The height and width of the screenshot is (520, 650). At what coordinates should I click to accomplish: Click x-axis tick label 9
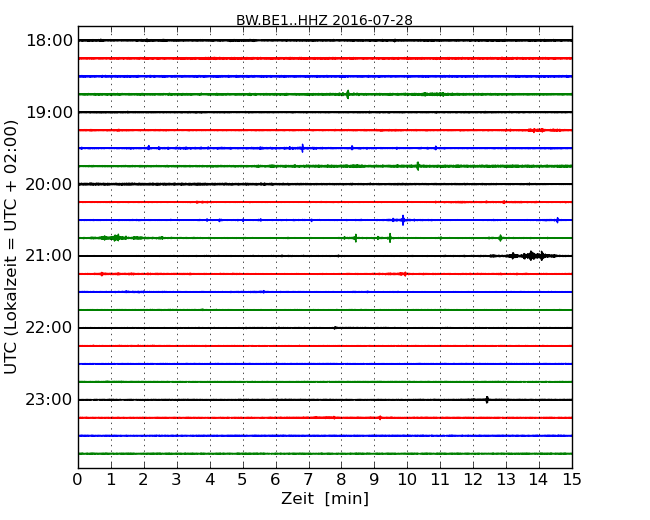click(x=374, y=480)
